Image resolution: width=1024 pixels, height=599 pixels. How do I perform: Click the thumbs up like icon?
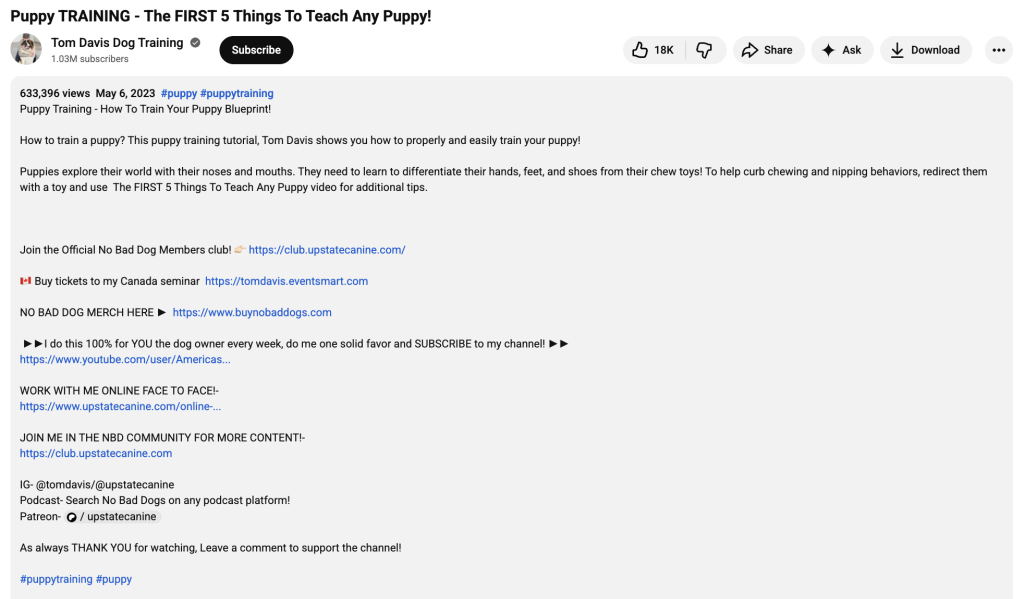639,50
